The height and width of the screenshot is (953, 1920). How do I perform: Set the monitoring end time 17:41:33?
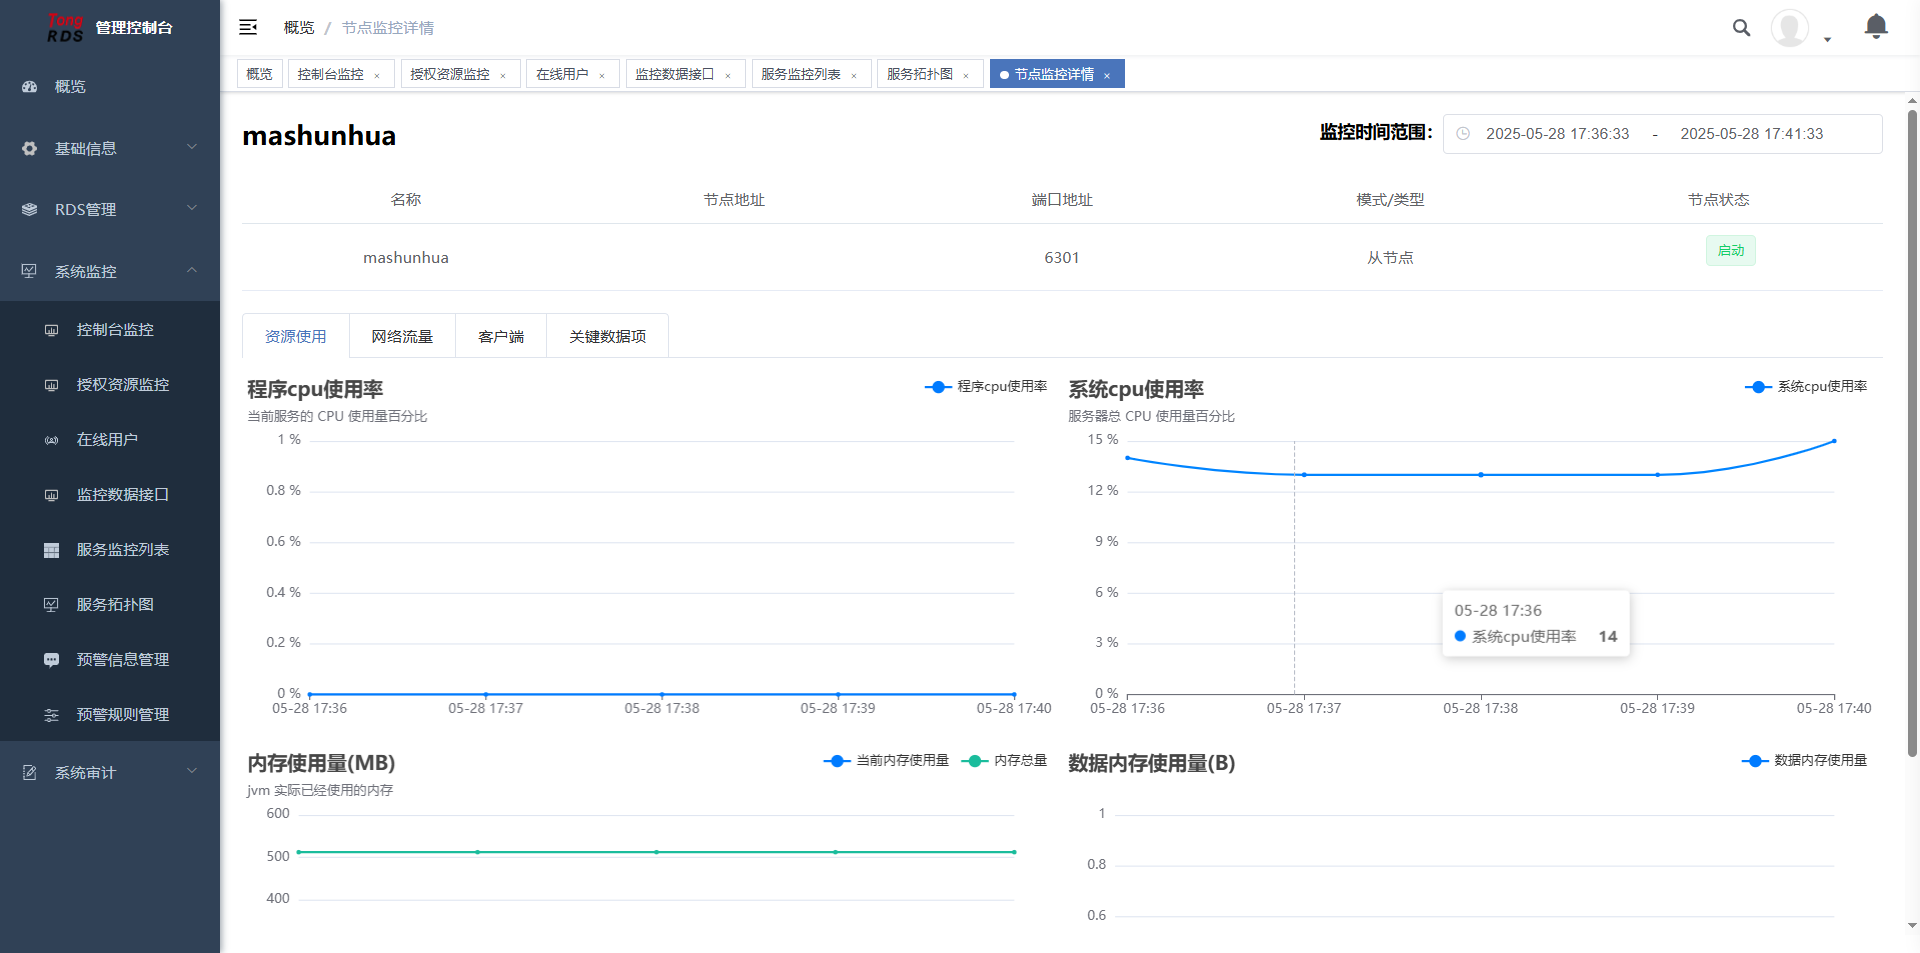click(1752, 134)
